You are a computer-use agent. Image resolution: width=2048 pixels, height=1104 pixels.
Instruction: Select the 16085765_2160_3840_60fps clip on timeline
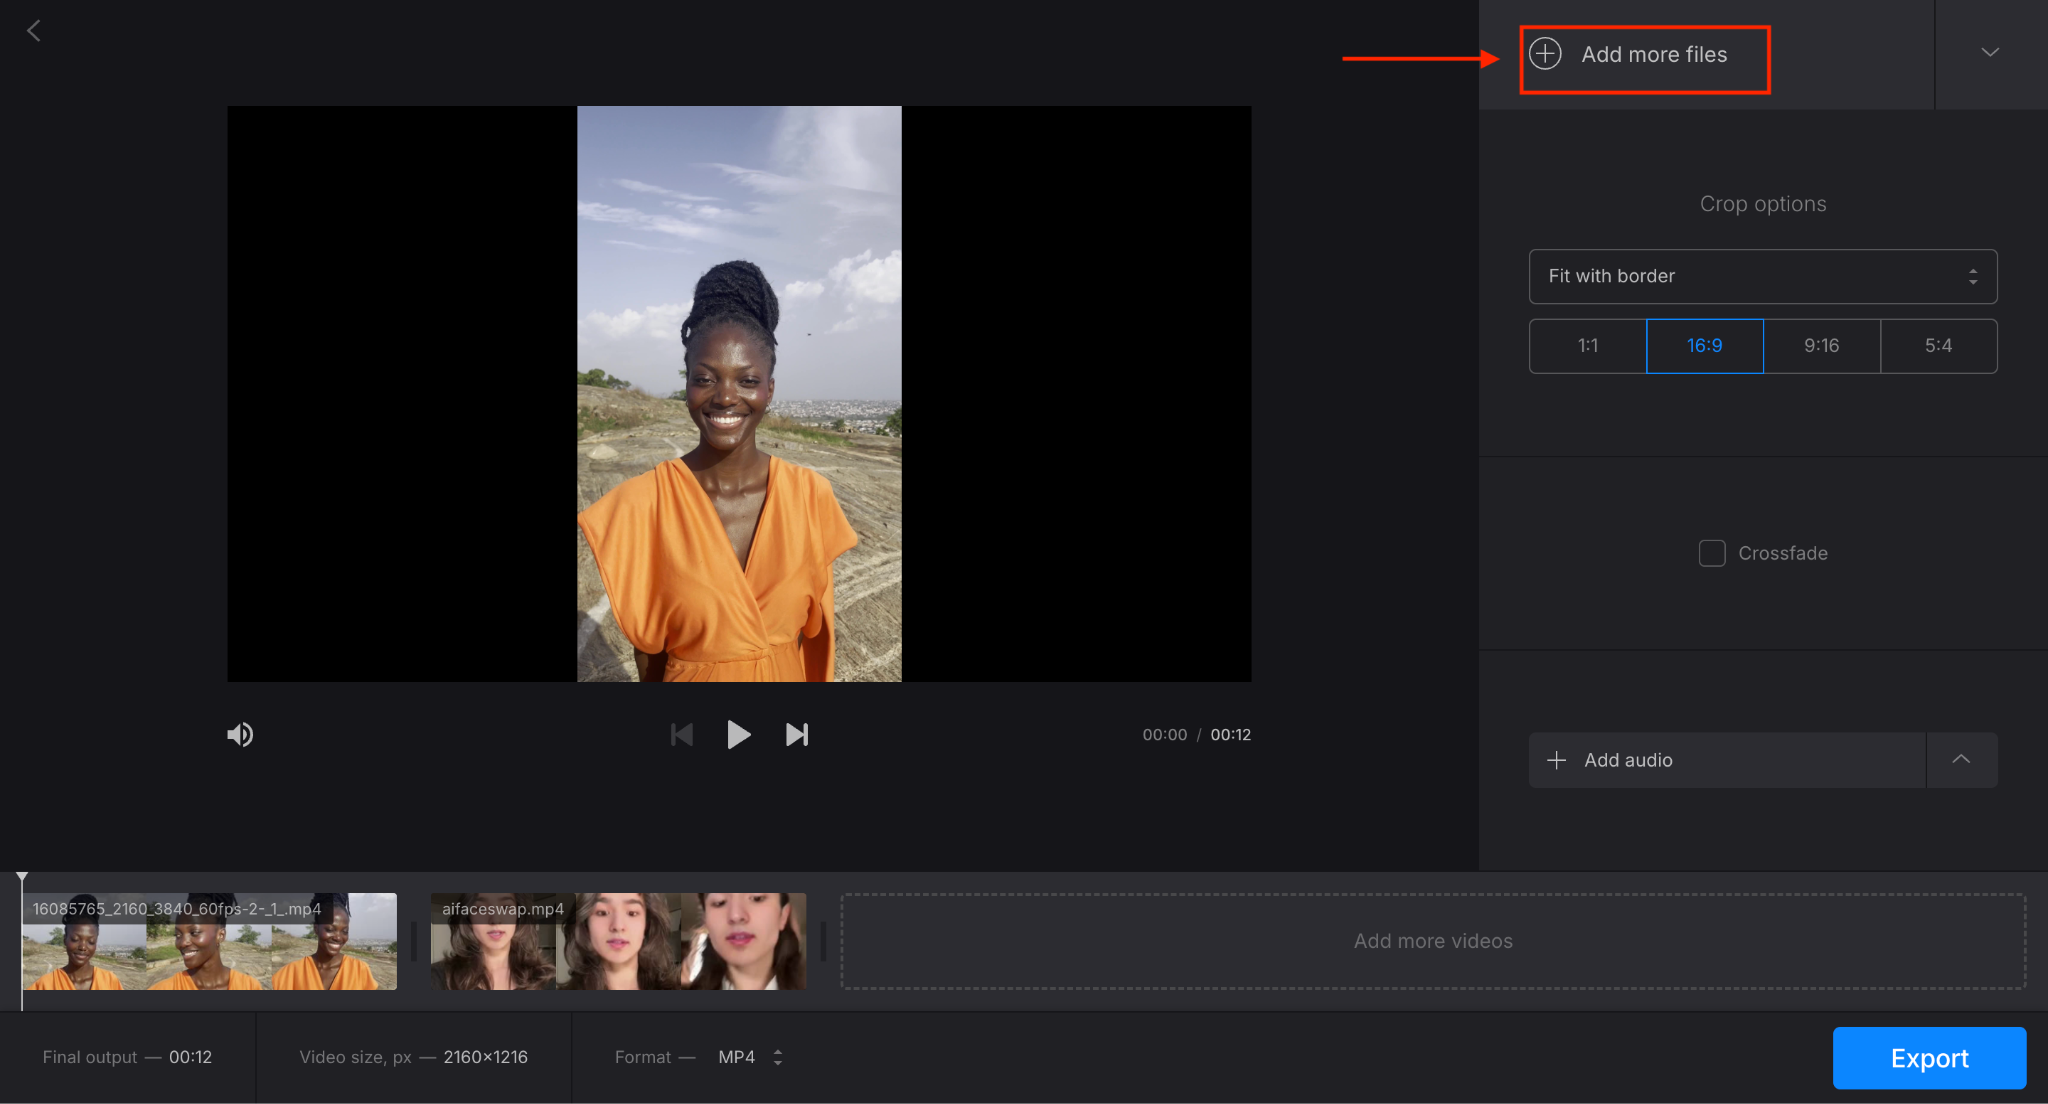point(210,941)
